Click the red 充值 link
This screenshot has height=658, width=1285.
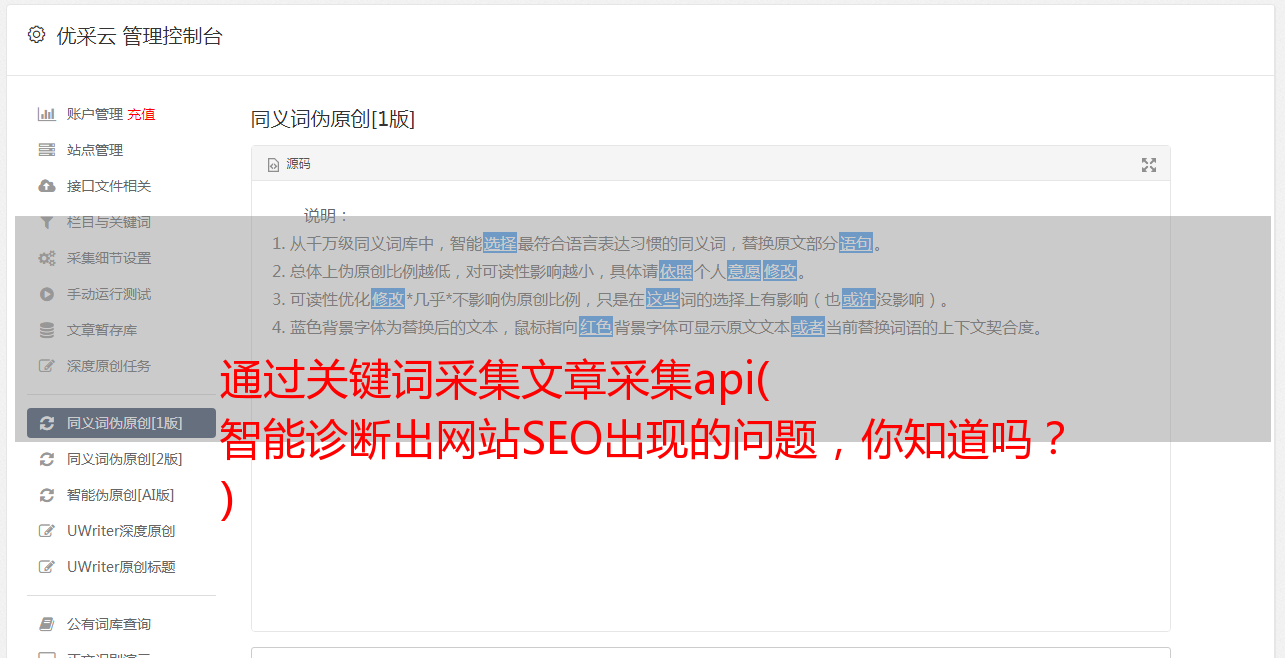click(141, 114)
